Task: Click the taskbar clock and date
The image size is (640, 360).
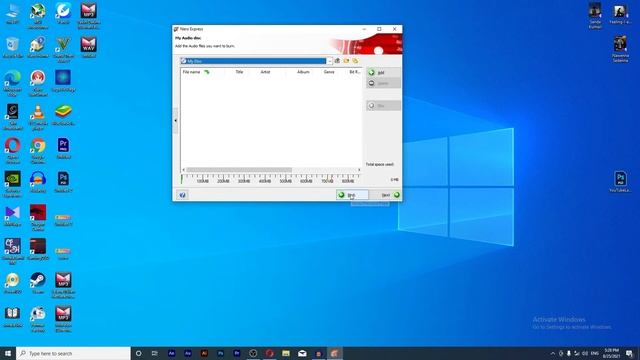Action: tap(611, 353)
